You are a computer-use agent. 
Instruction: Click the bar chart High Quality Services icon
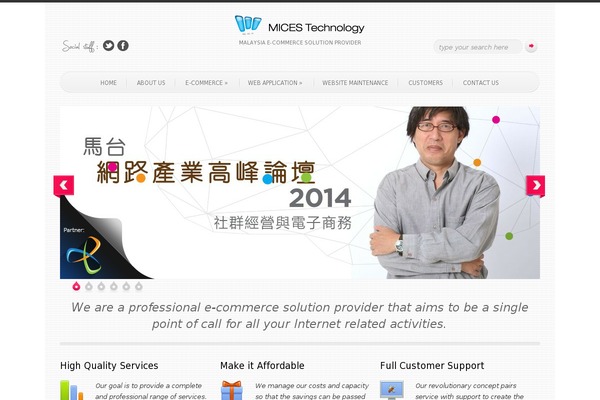tap(72, 390)
